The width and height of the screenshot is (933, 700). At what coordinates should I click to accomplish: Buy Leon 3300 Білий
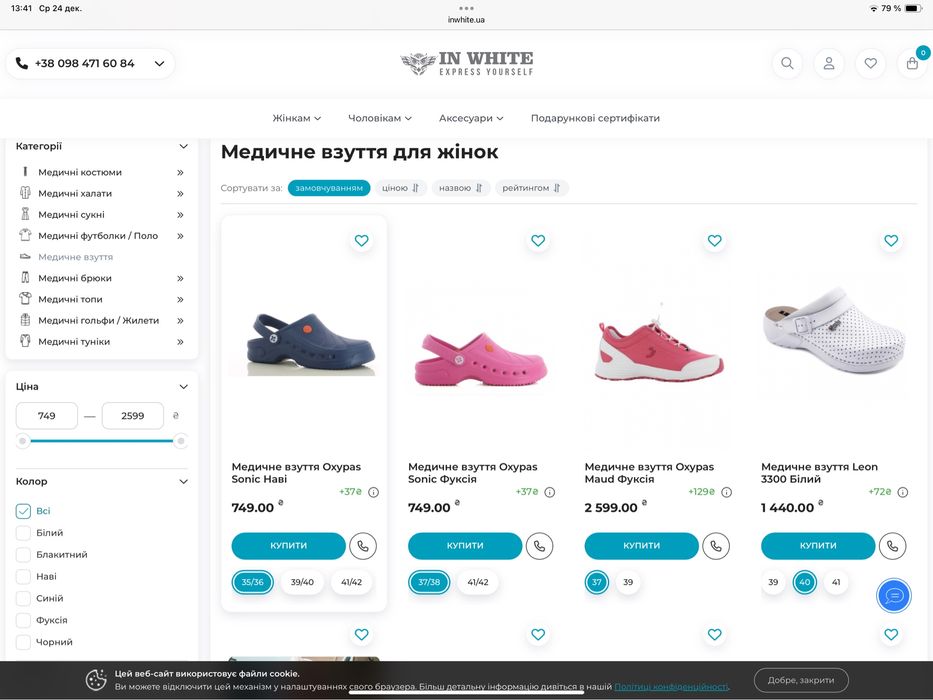tap(818, 546)
